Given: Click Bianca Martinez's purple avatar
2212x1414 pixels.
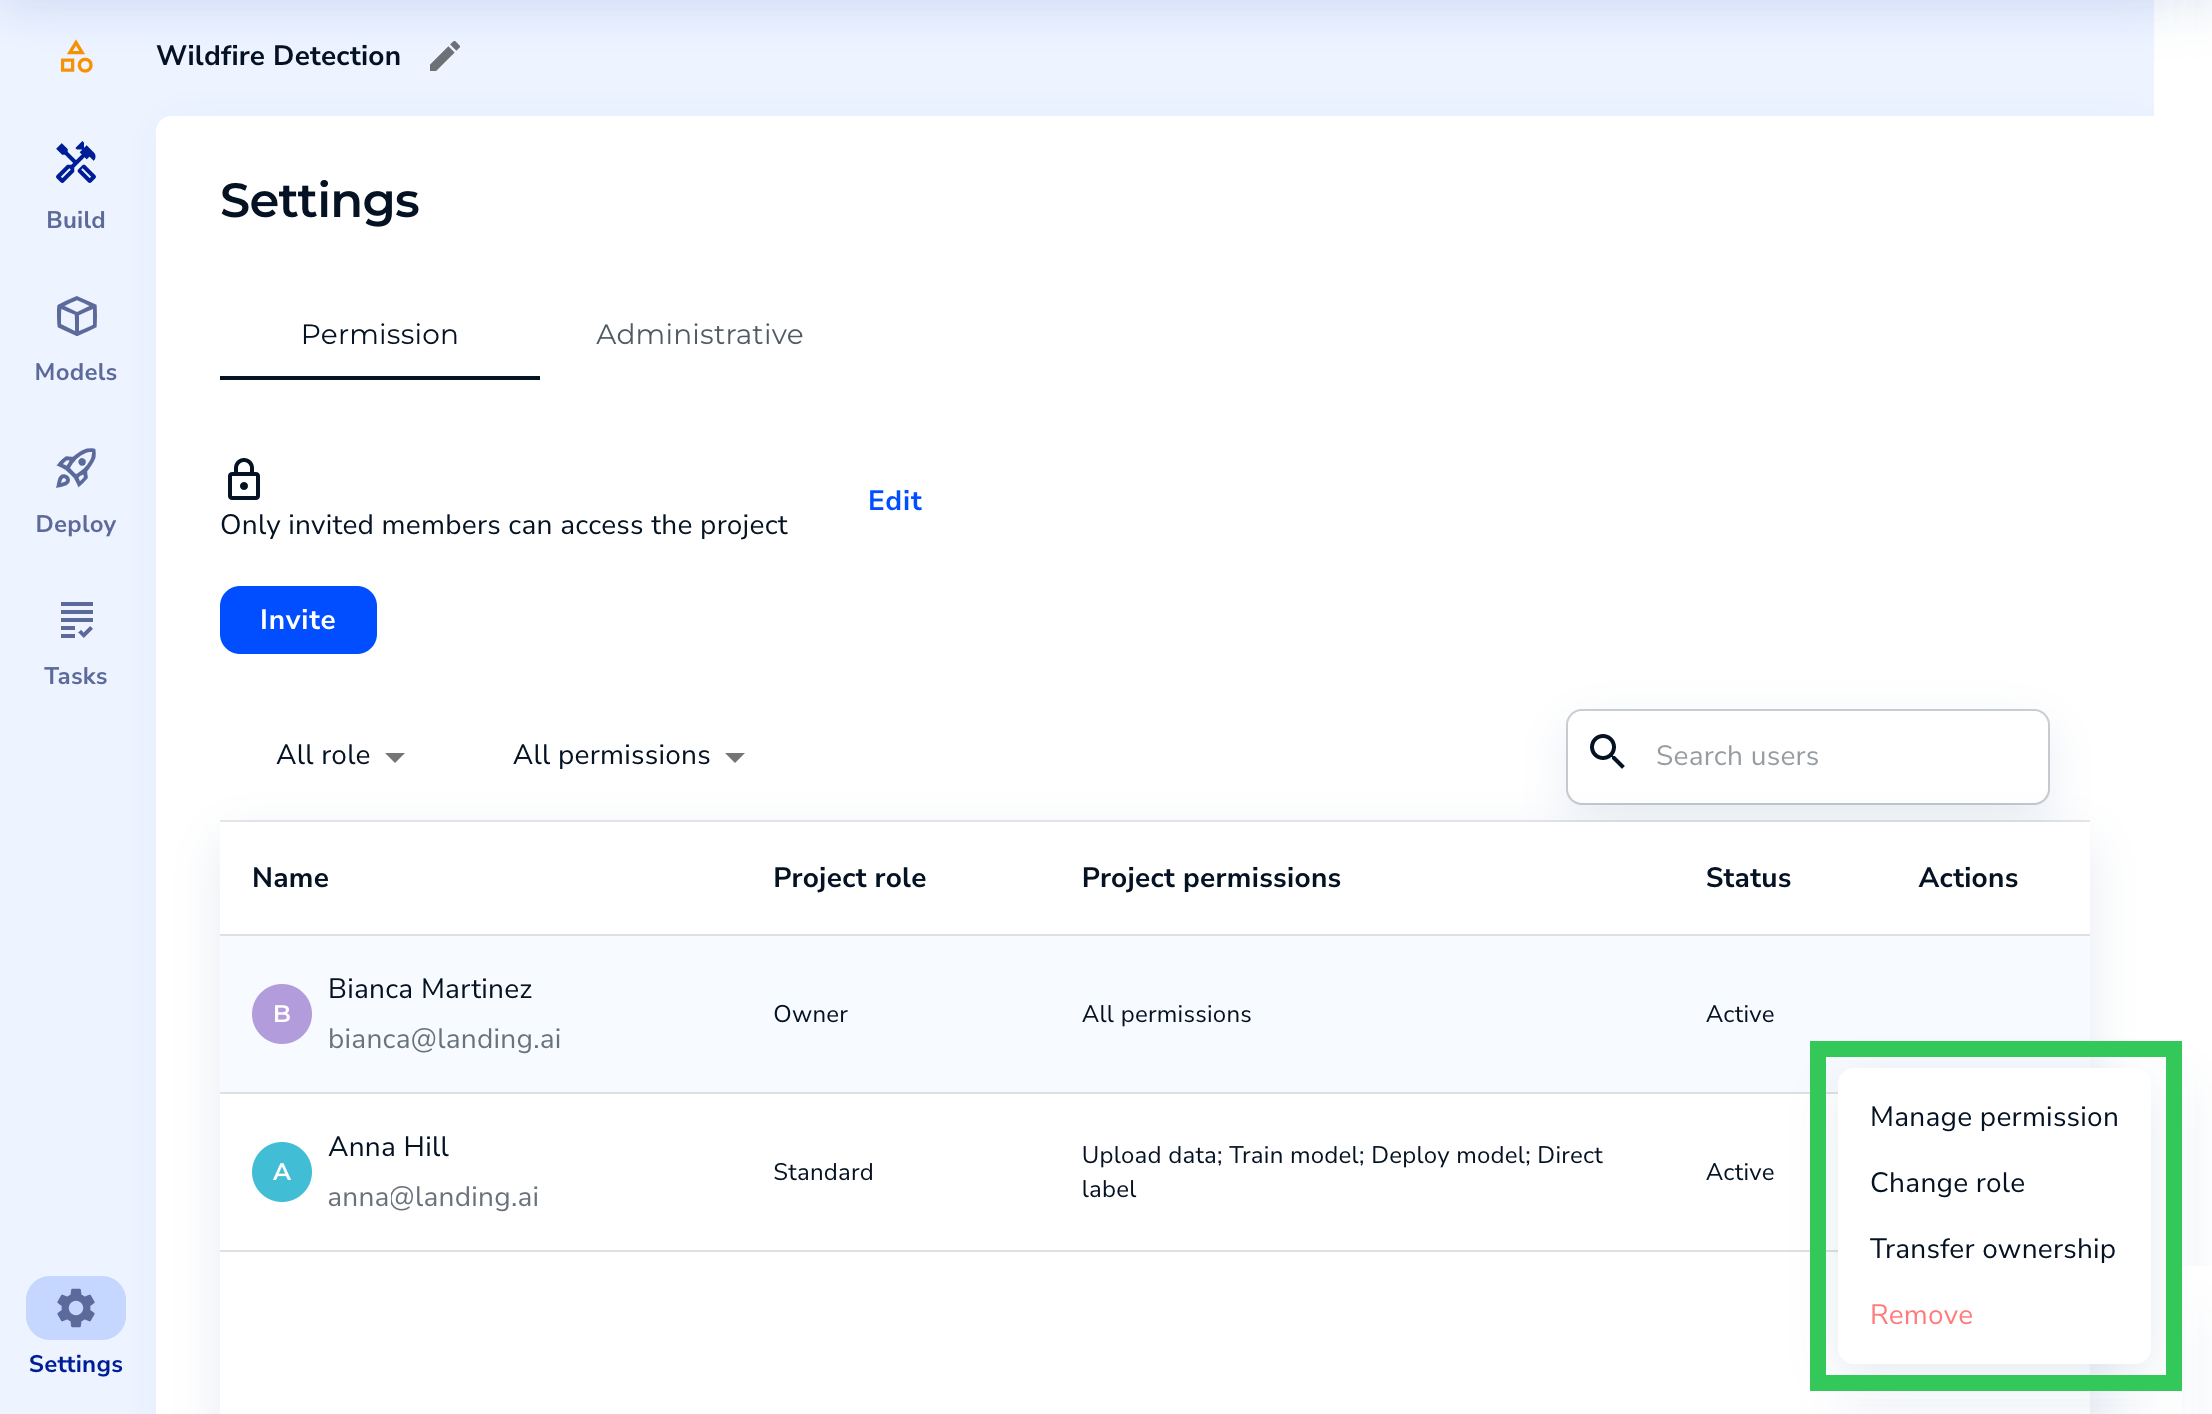Looking at the screenshot, I should pyautogui.click(x=282, y=1014).
